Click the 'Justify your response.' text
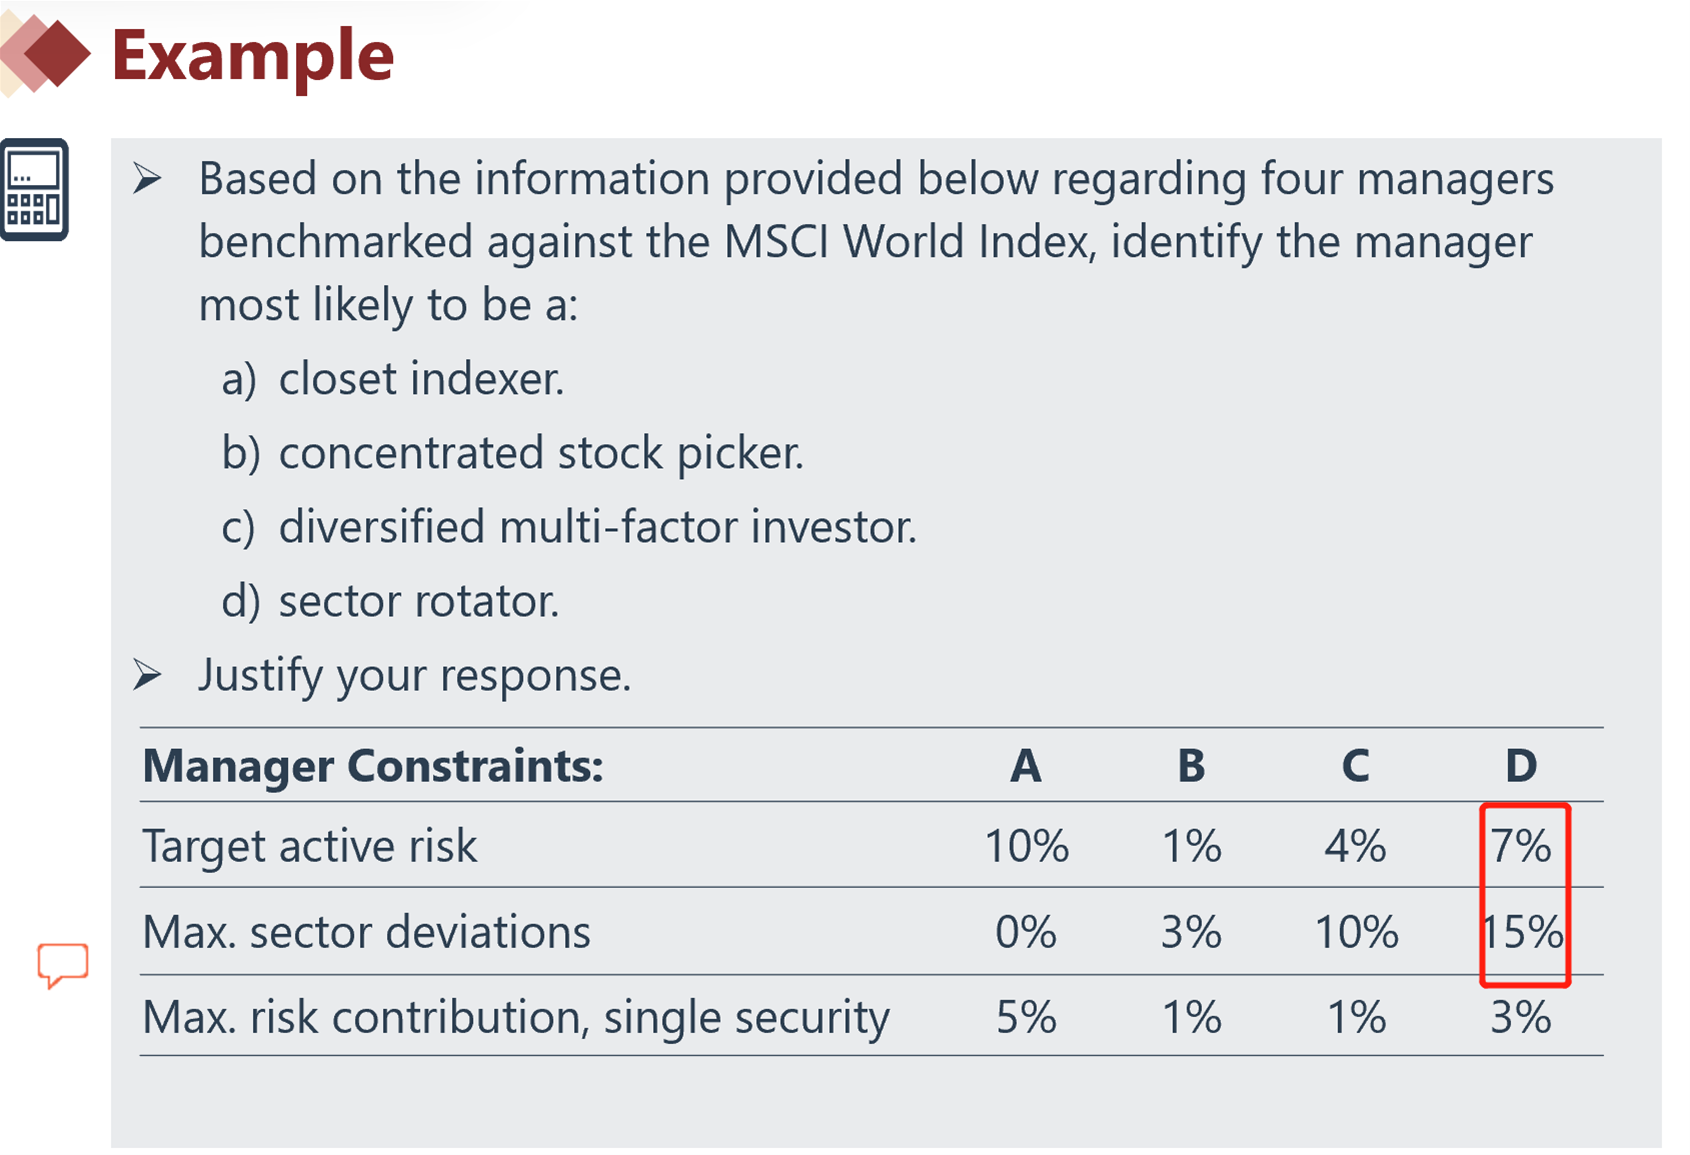Screen dimensions: 1690x1155 coord(415,675)
